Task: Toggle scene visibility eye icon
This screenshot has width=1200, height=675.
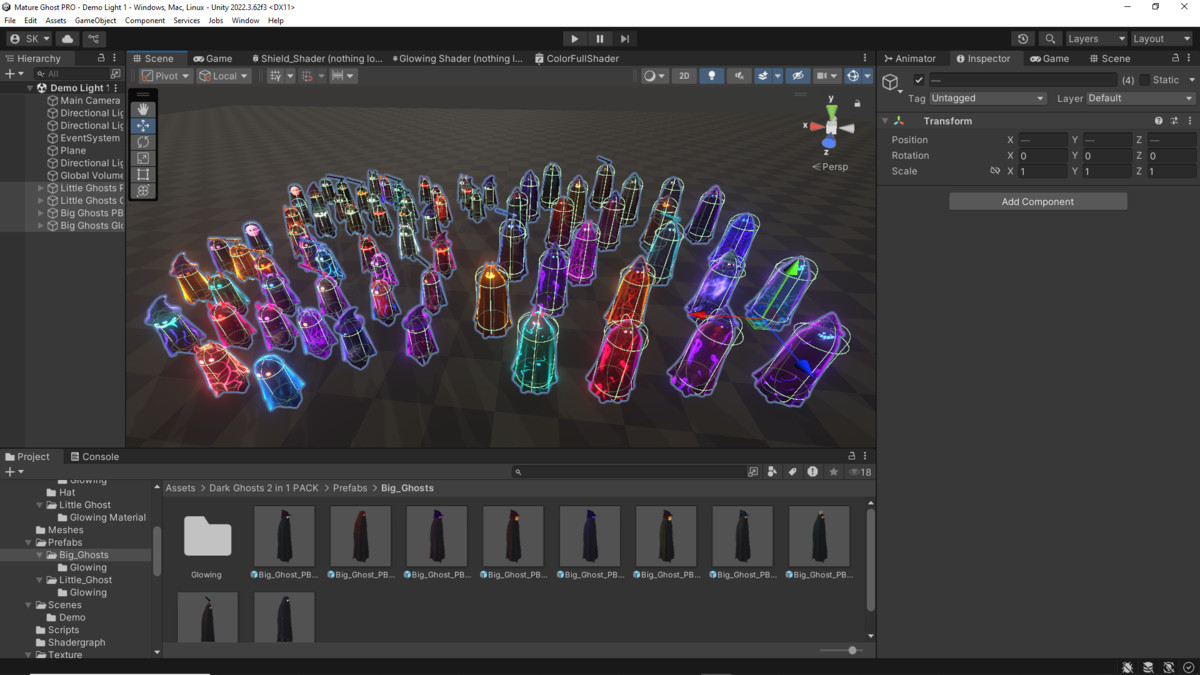Action: coord(797,76)
